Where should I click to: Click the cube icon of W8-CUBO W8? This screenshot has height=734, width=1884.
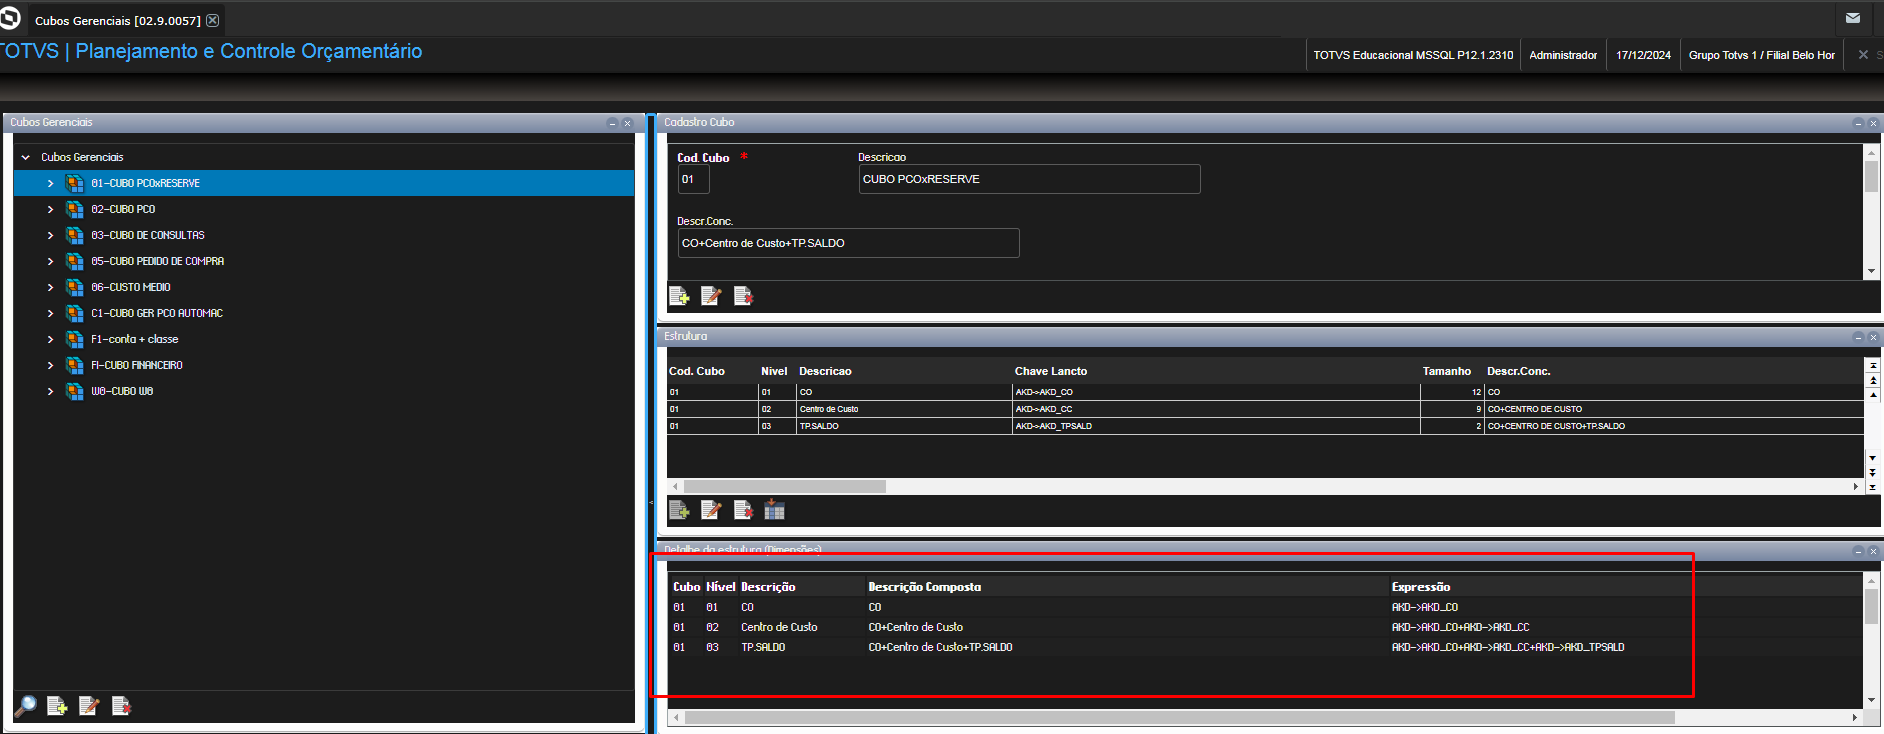pyautogui.click(x=75, y=391)
